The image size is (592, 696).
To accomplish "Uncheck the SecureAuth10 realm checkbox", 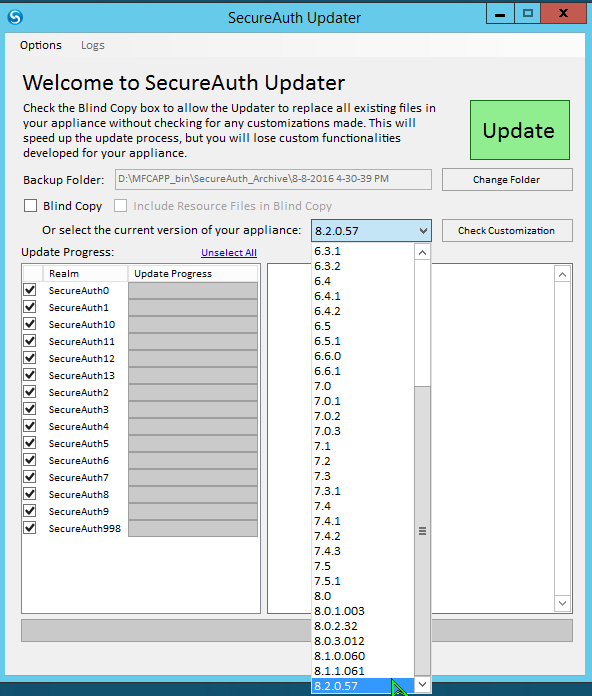I will [30, 324].
